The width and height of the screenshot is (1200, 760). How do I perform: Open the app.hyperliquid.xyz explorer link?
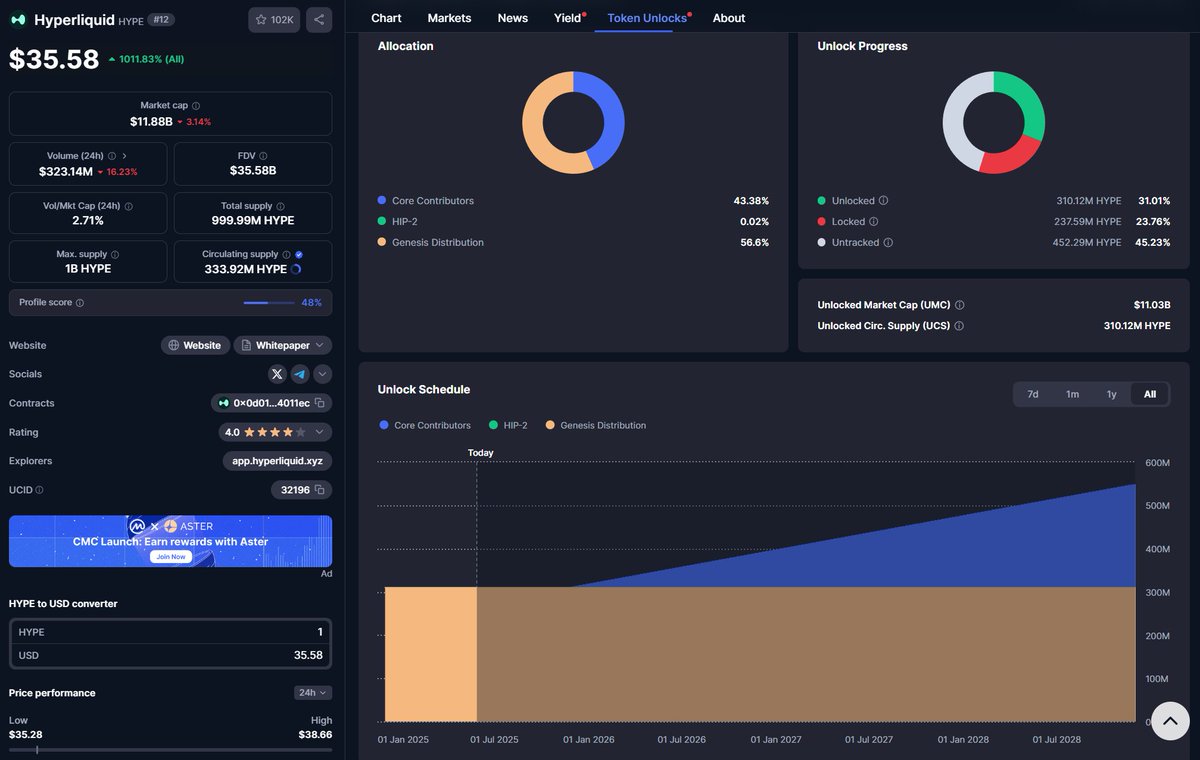point(277,461)
